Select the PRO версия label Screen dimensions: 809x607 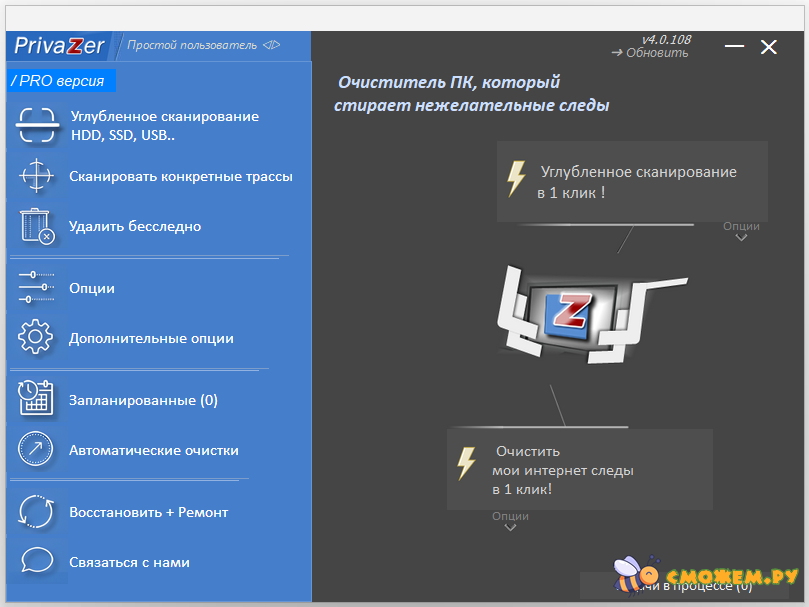(x=62, y=80)
